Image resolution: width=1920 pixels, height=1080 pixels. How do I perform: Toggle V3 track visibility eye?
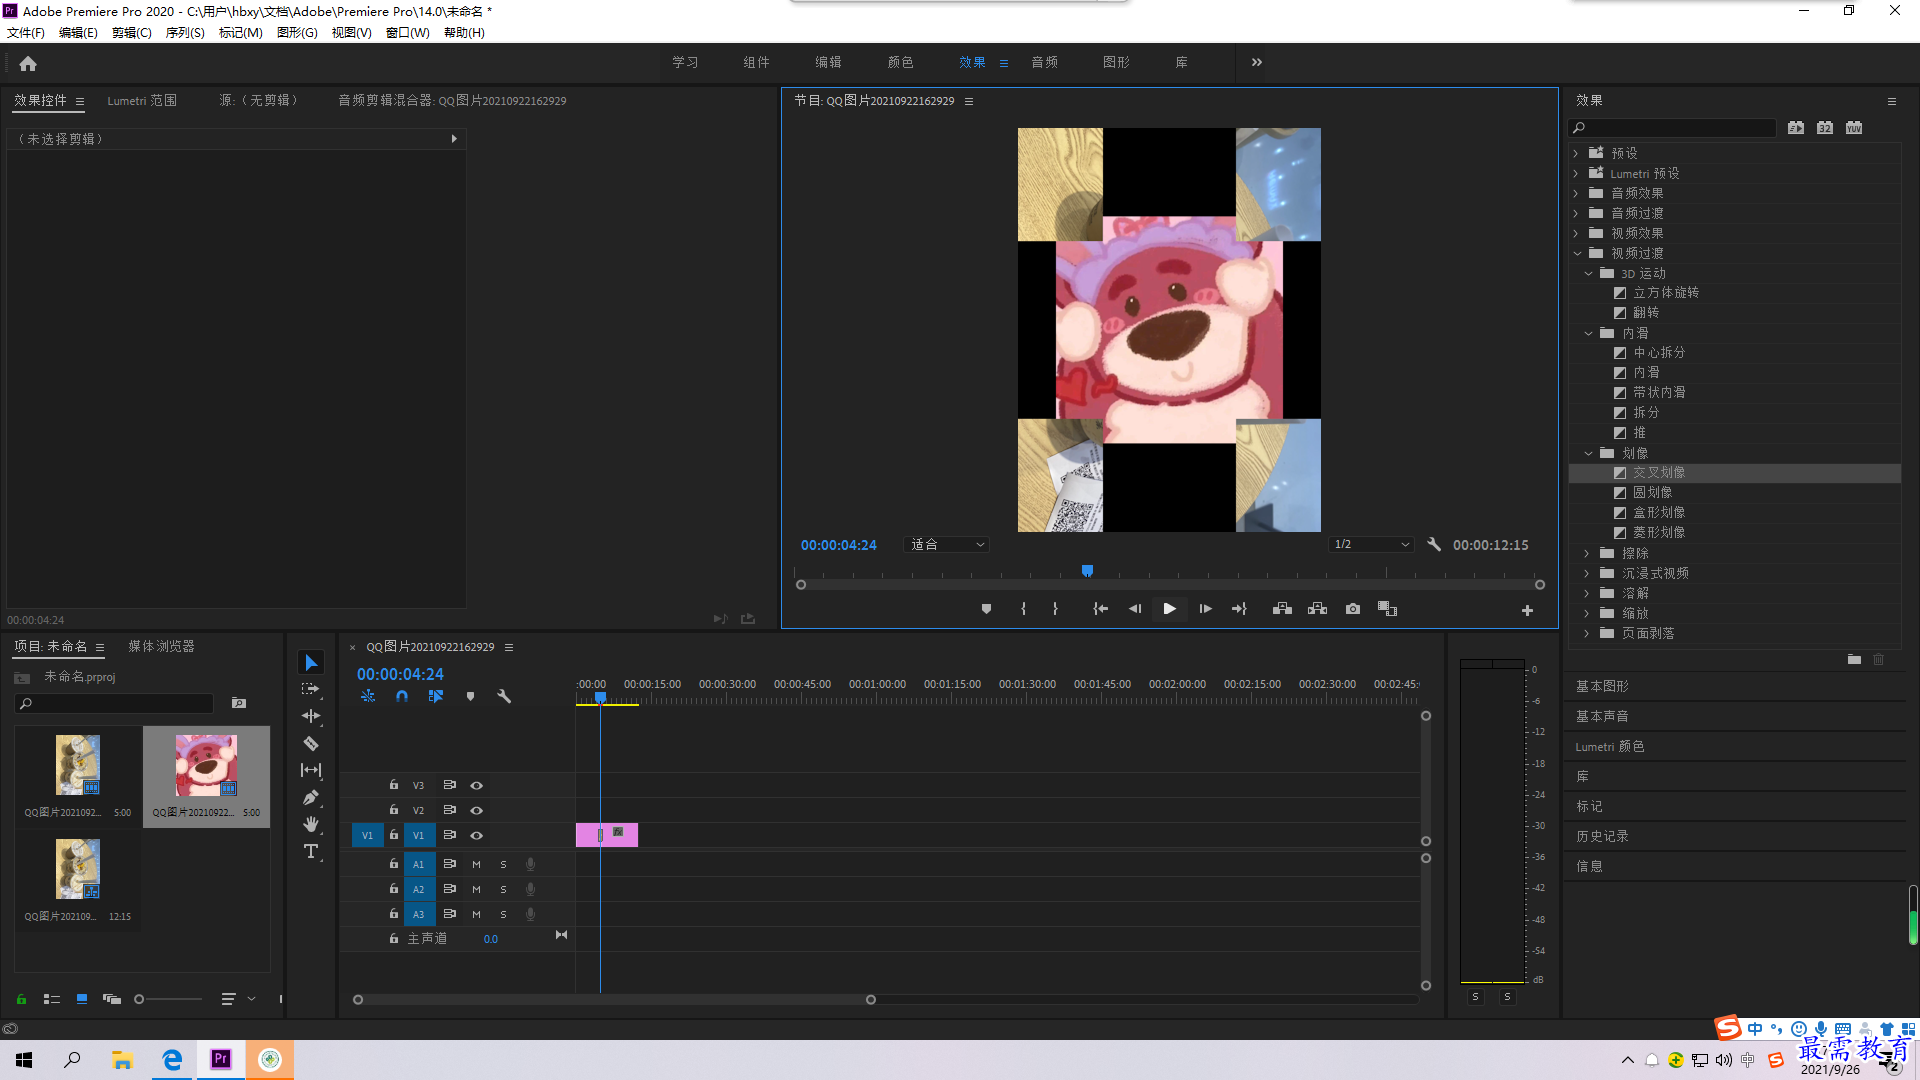tap(477, 786)
